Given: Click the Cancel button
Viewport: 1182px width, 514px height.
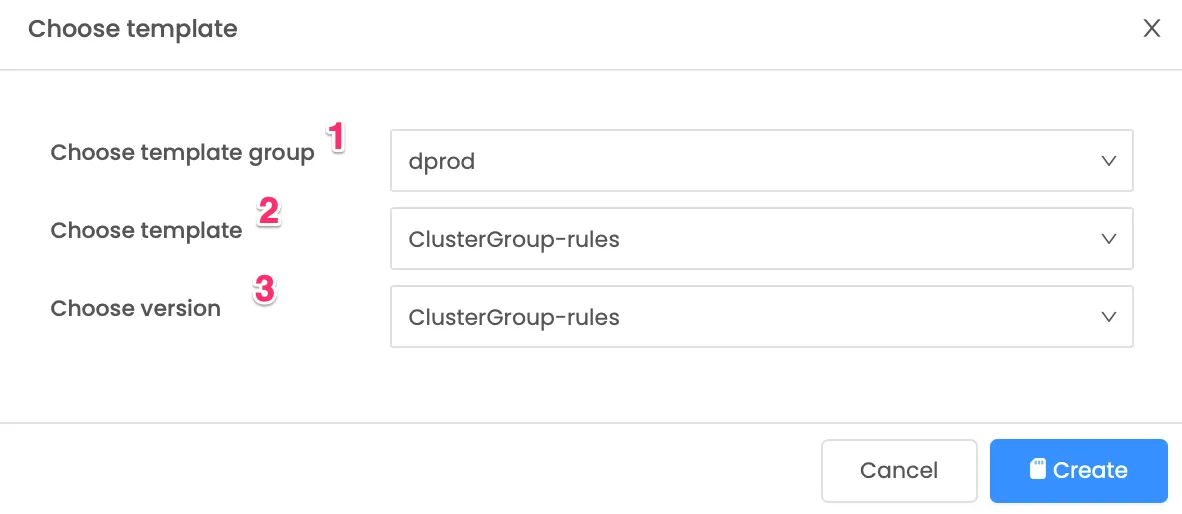Looking at the screenshot, I should pos(899,471).
